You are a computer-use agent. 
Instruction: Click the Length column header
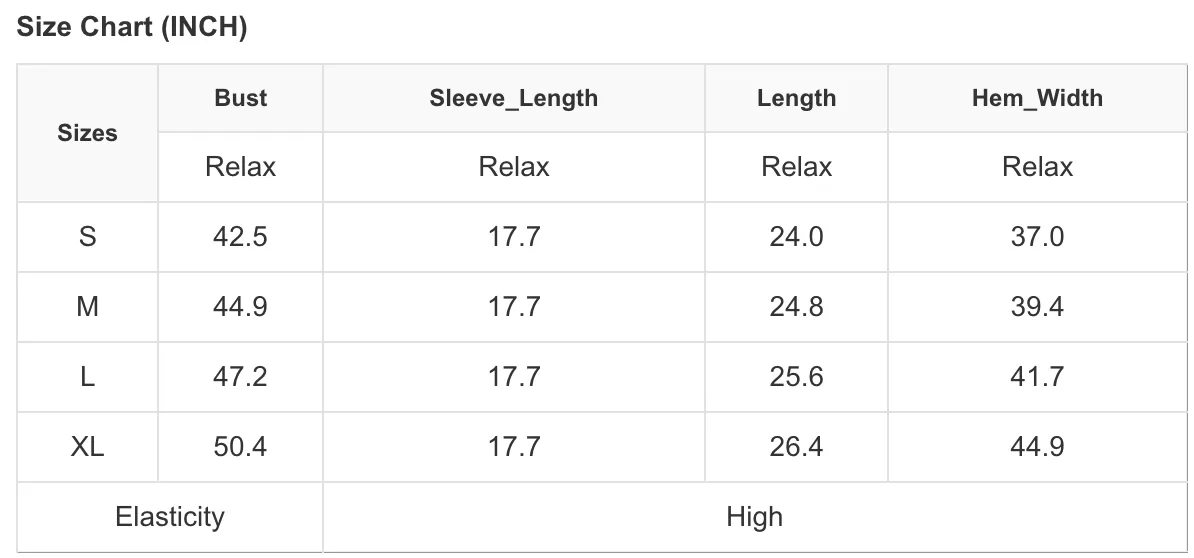click(797, 98)
